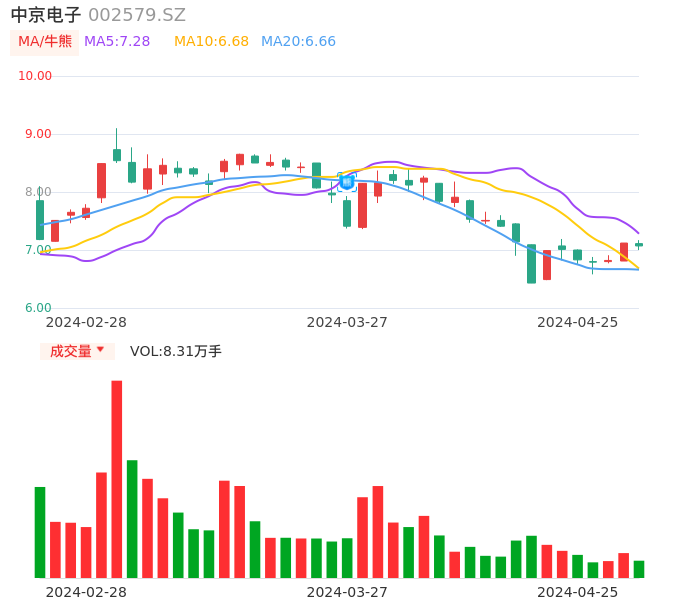
Task: Click the 2024-03-27 date label under candlesticks
Action: tap(347, 322)
